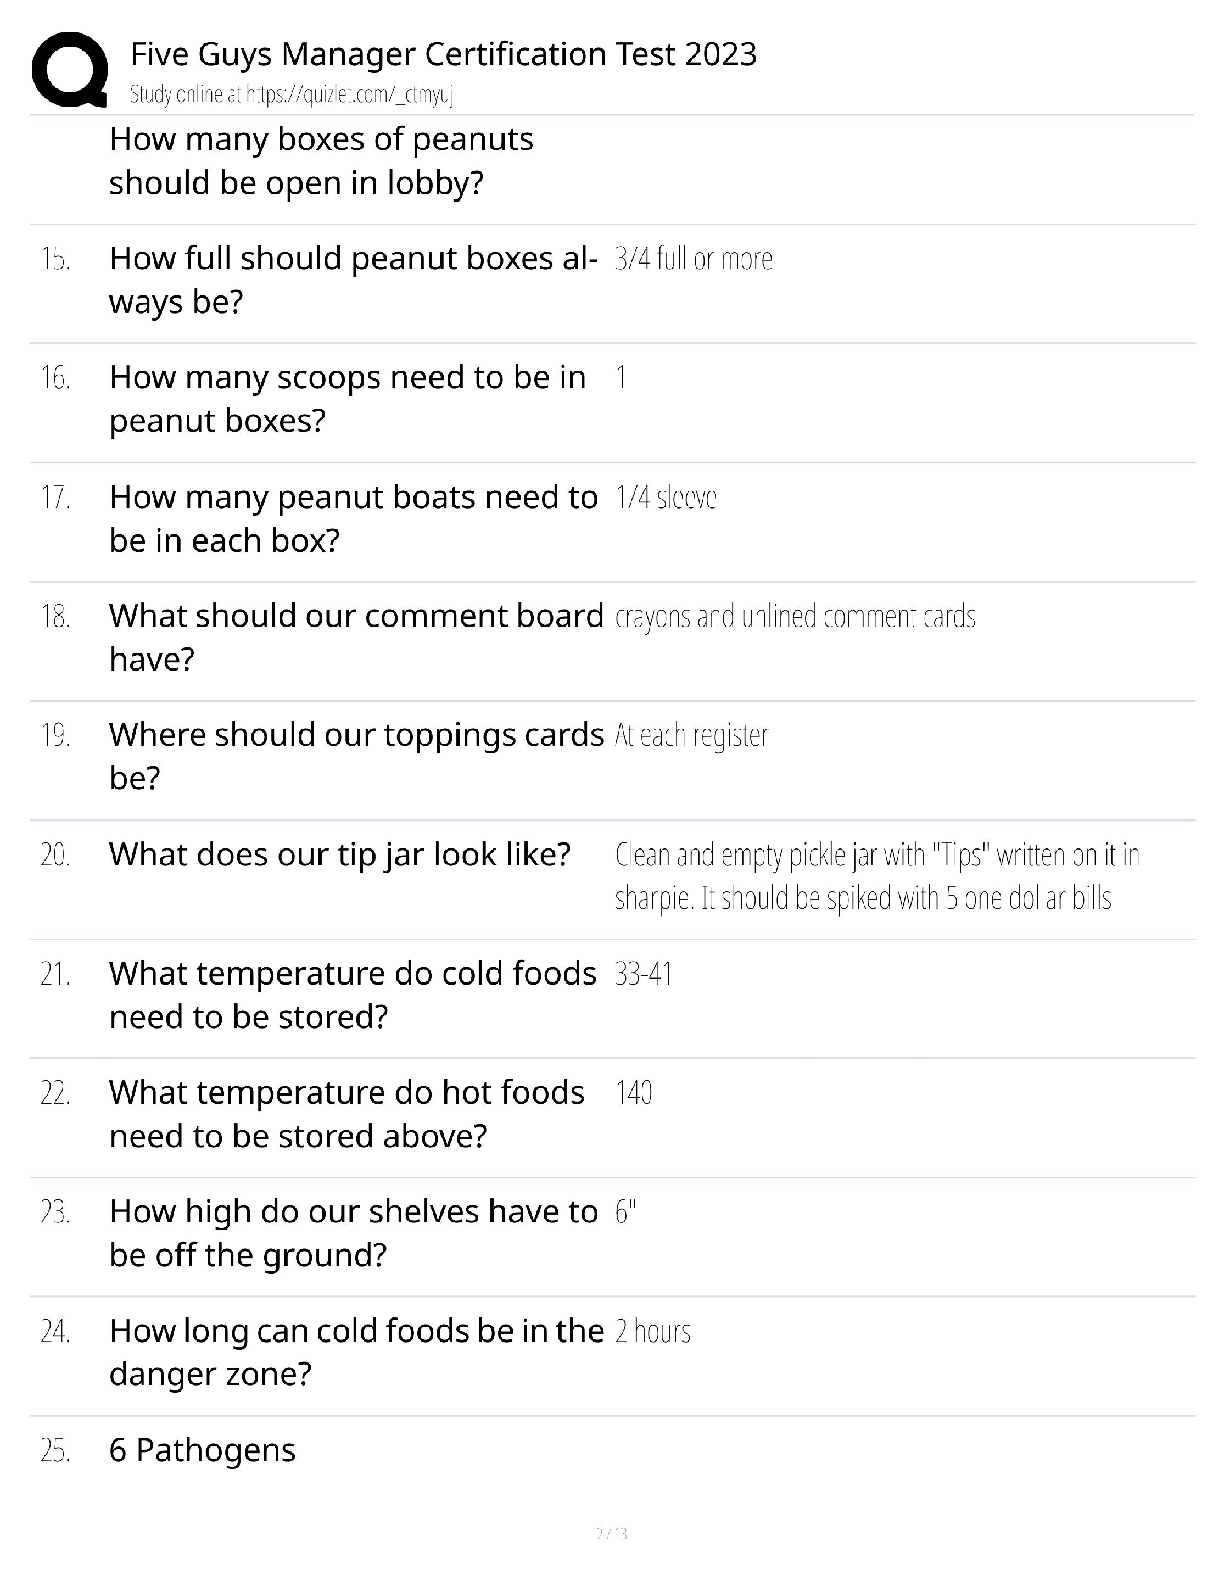Click question 18 about the comment board
The height and width of the screenshot is (1584, 1224).
(355, 636)
